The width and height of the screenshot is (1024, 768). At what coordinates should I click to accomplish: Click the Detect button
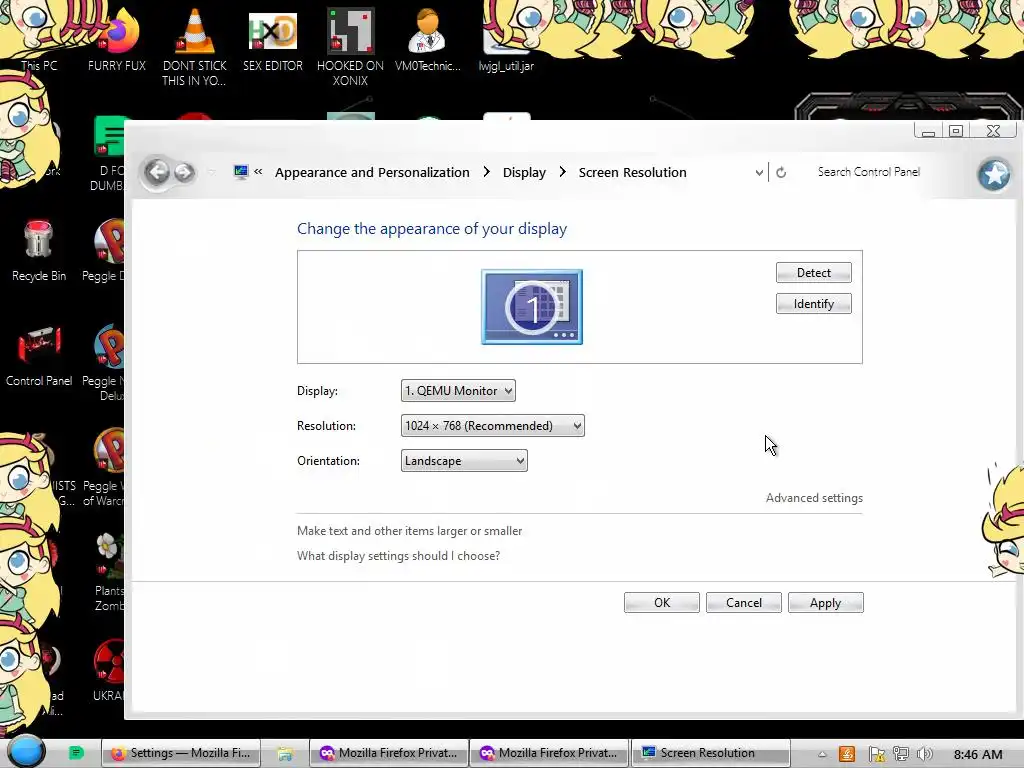(x=813, y=273)
